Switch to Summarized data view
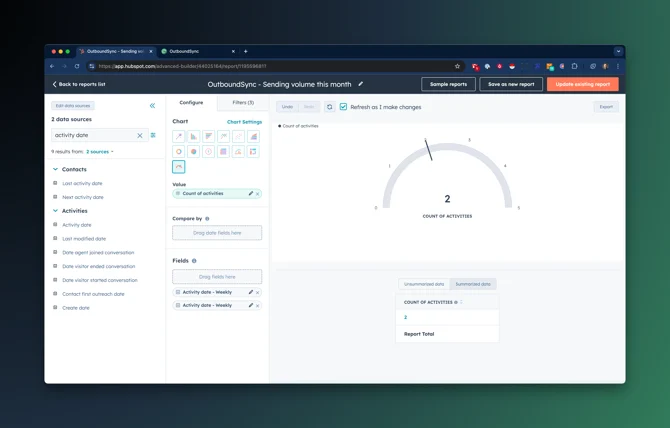 click(x=473, y=284)
